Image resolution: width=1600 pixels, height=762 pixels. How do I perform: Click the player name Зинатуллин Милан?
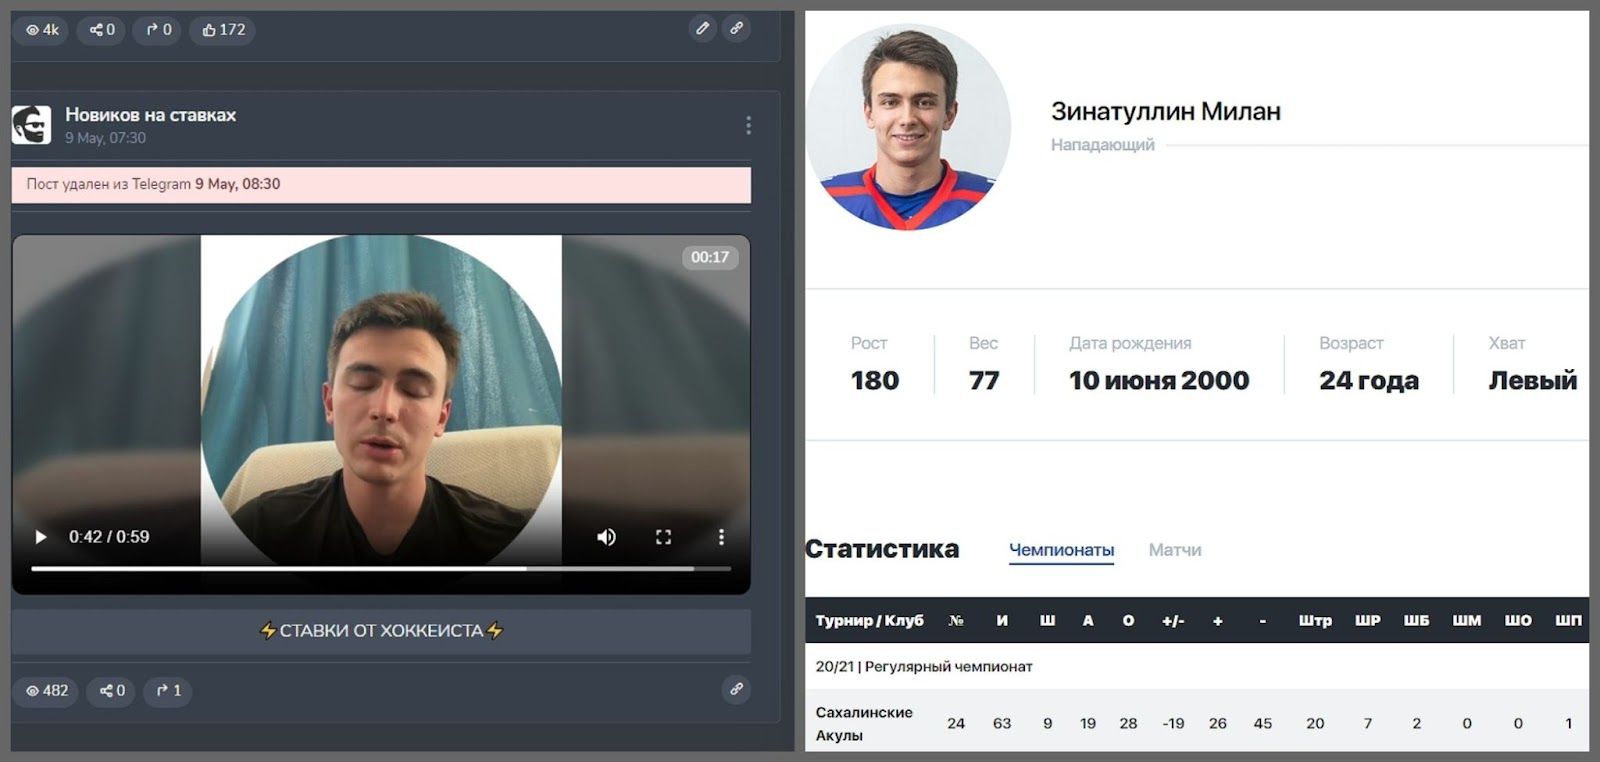pos(1166,112)
